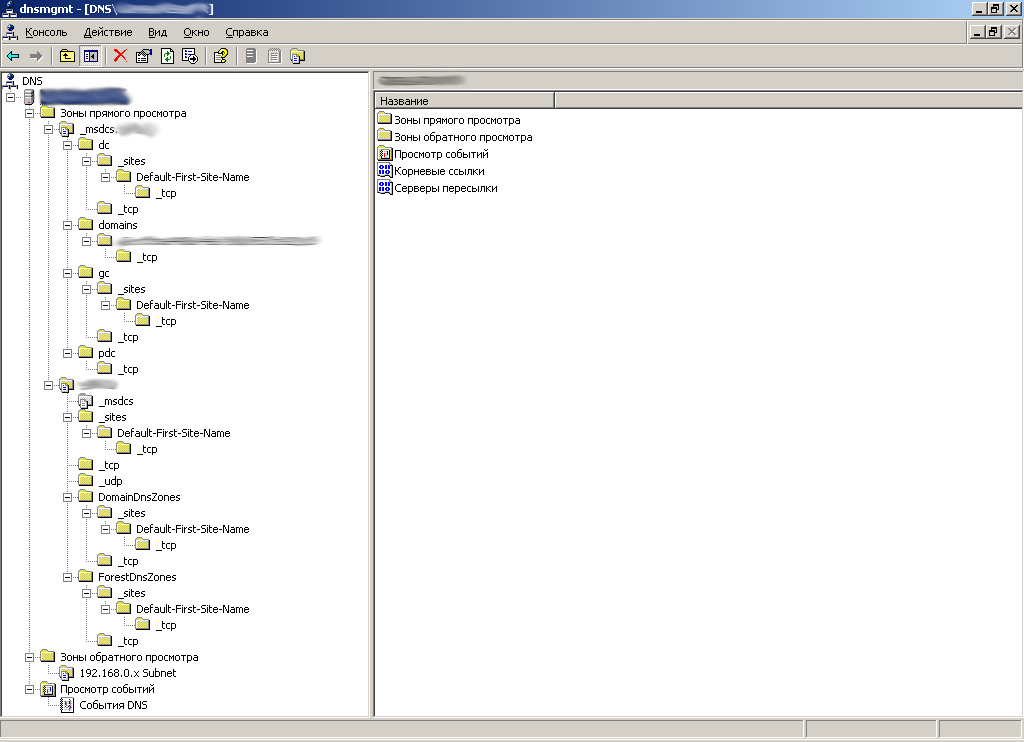This screenshot has height=742, width=1024.
Task: Select 192.168.0.x Subnet in the tree
Action: tap(127, 673)
